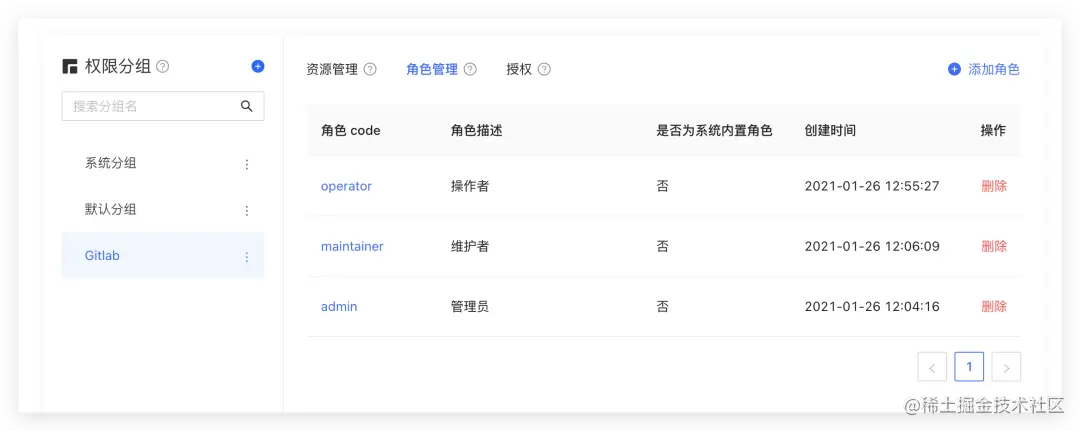Click the 否 value in maintainer row
The width and height of the screenshot is (1080, 431).
pos(663,246)
